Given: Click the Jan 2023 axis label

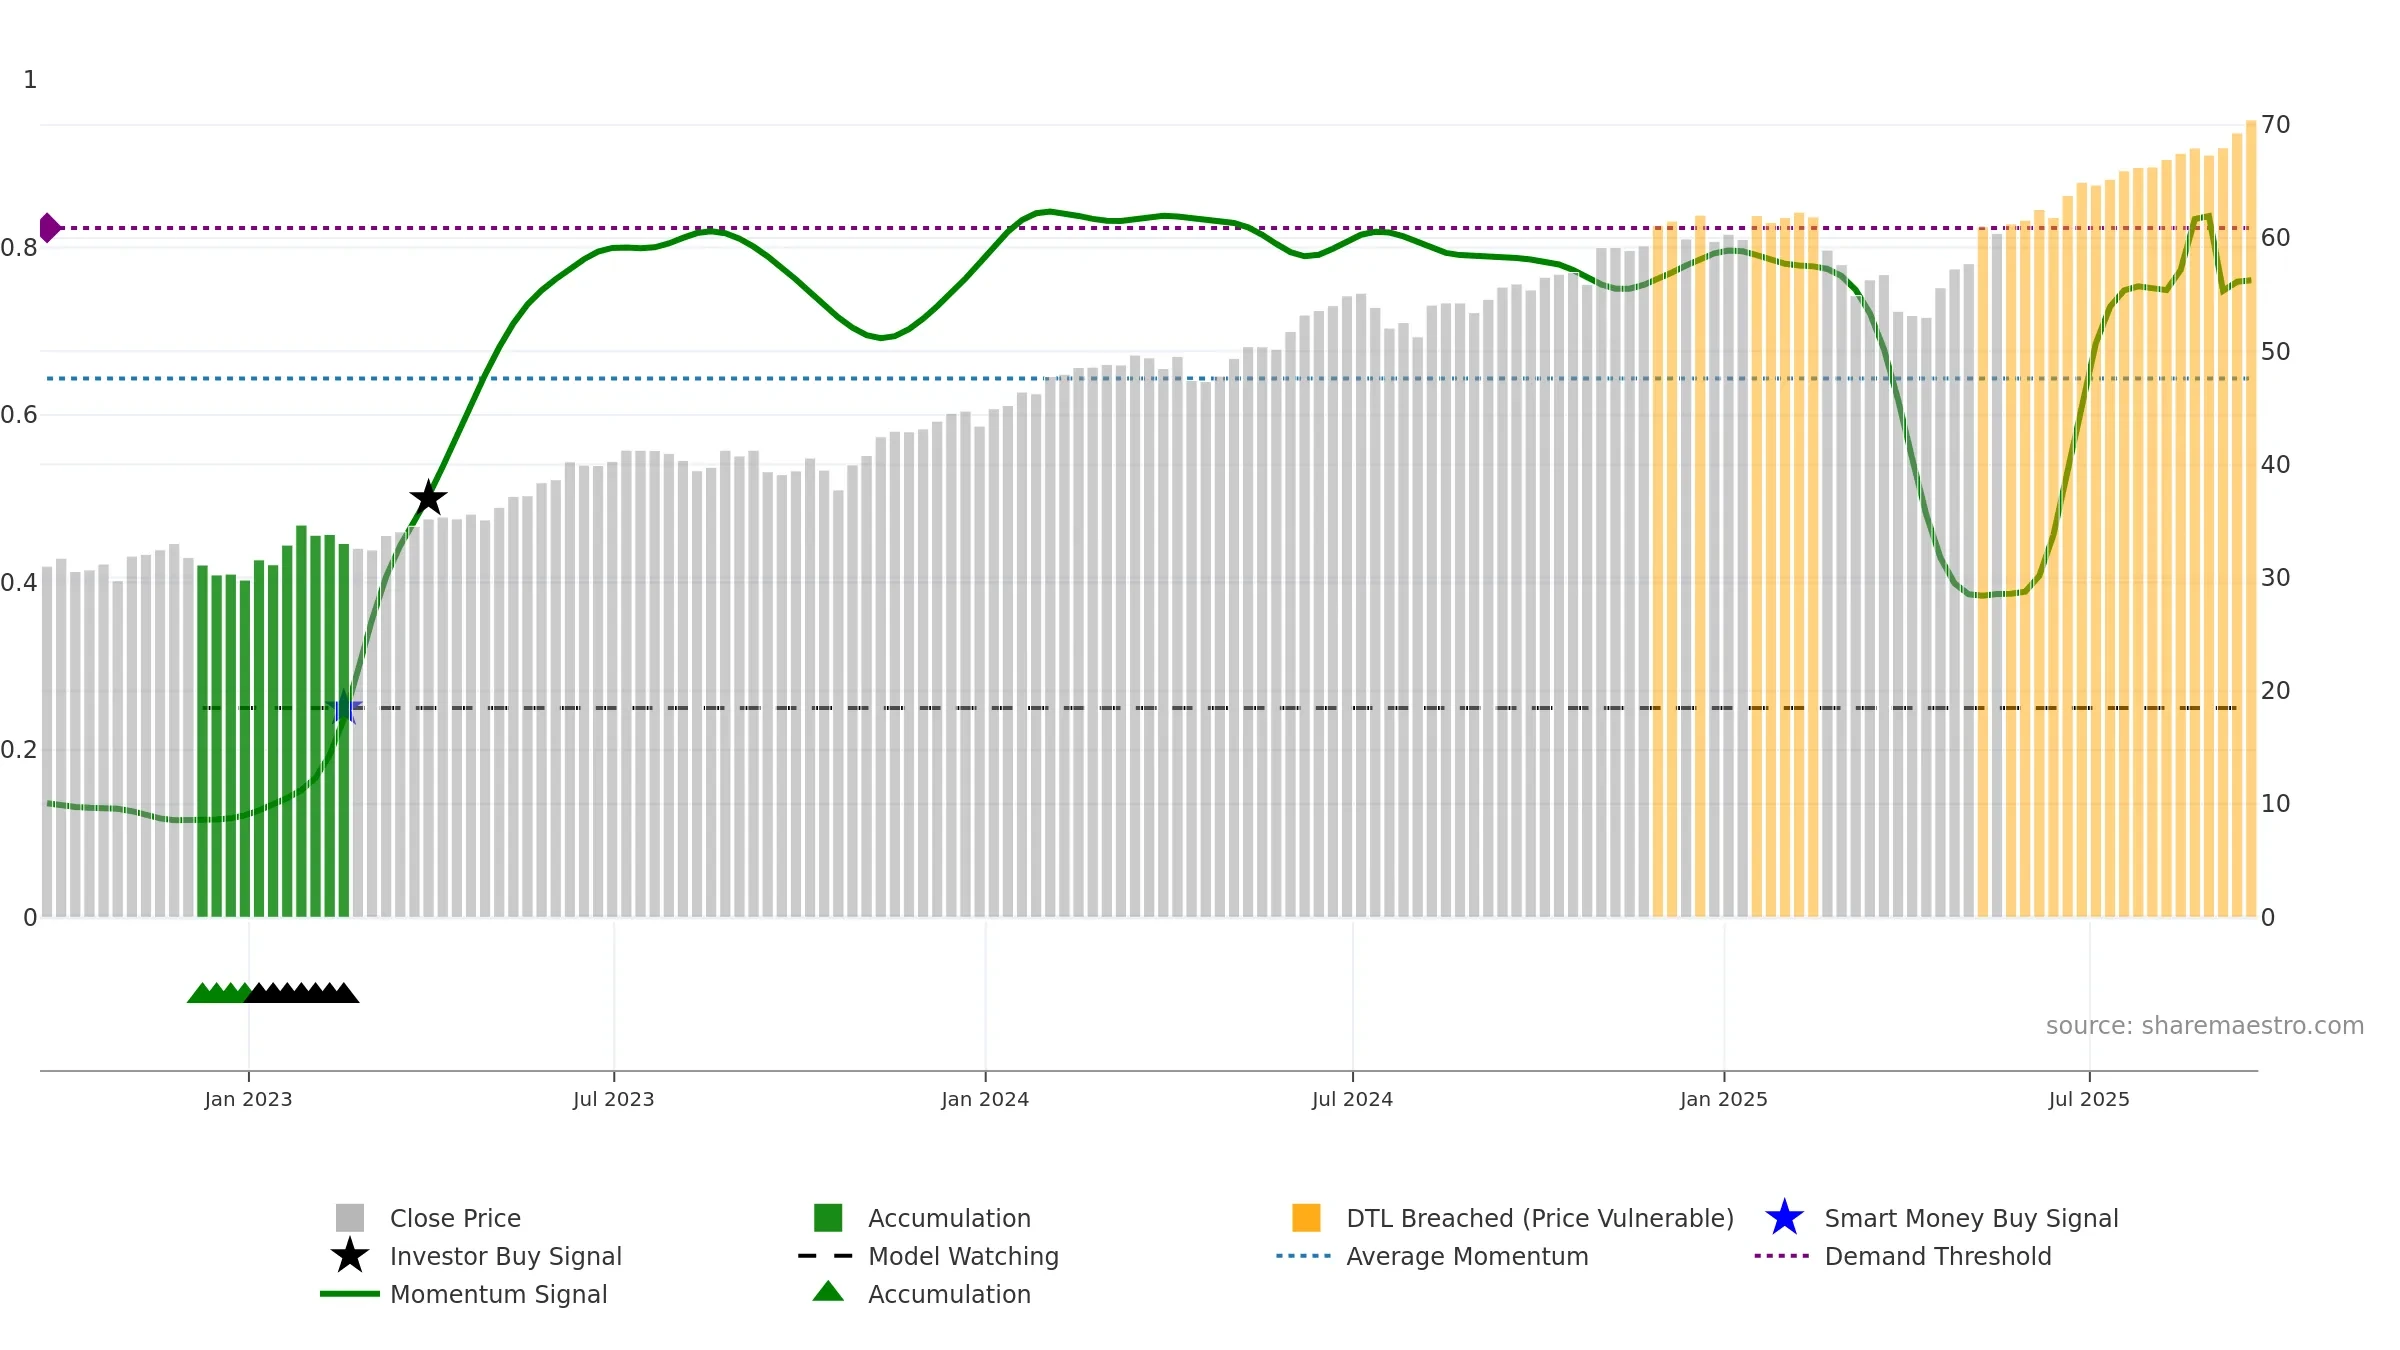Looking at the screenshot, I should 248,1100.
